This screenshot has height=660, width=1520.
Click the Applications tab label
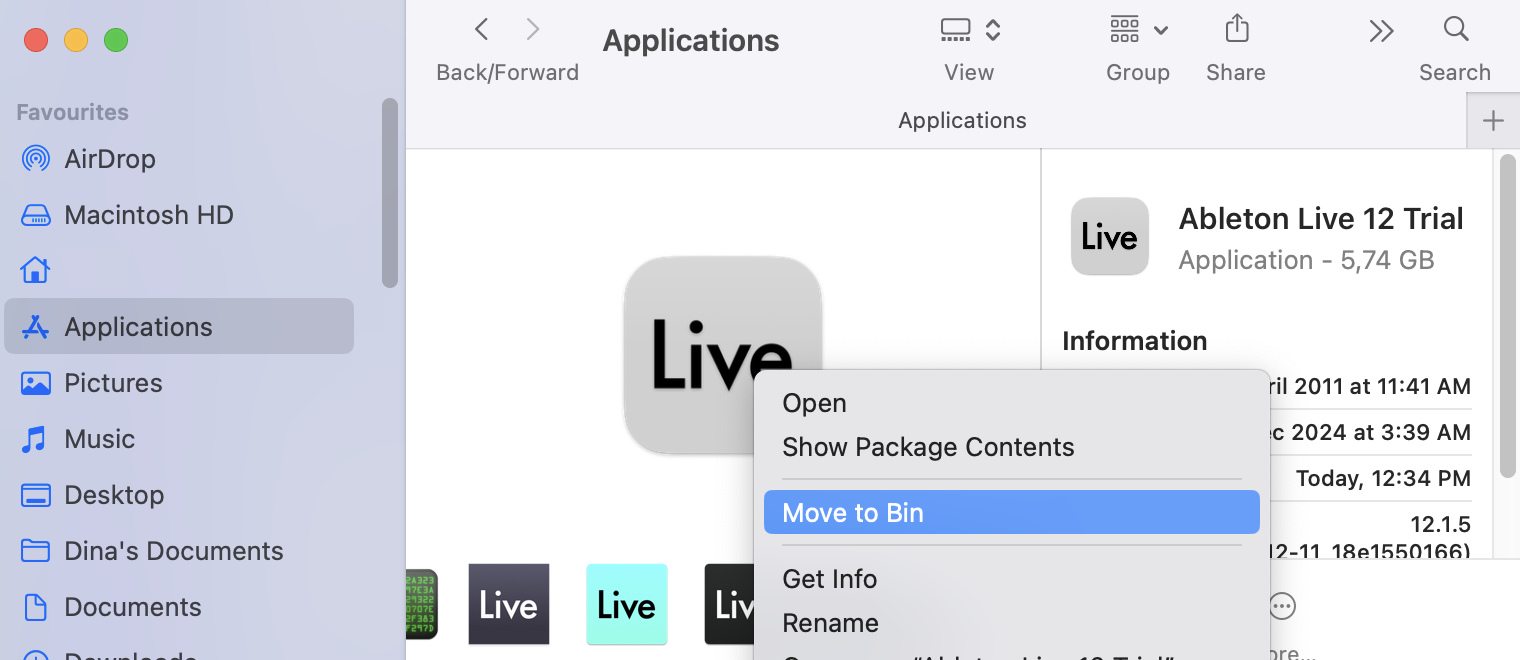click(961, 121)
